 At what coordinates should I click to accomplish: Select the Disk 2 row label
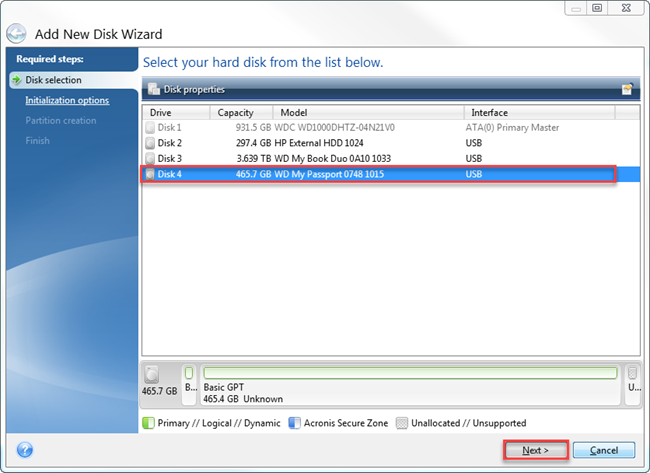[170, 143]
